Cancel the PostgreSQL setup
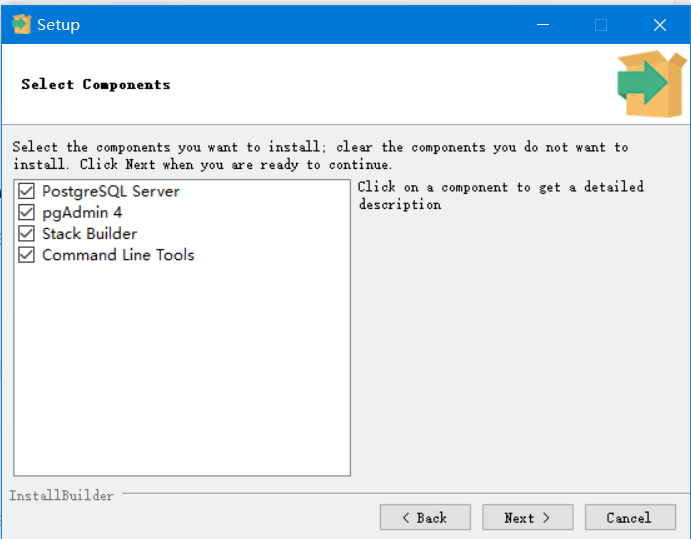This screenshot has width=691, height=539. click(x=629, y=517)
